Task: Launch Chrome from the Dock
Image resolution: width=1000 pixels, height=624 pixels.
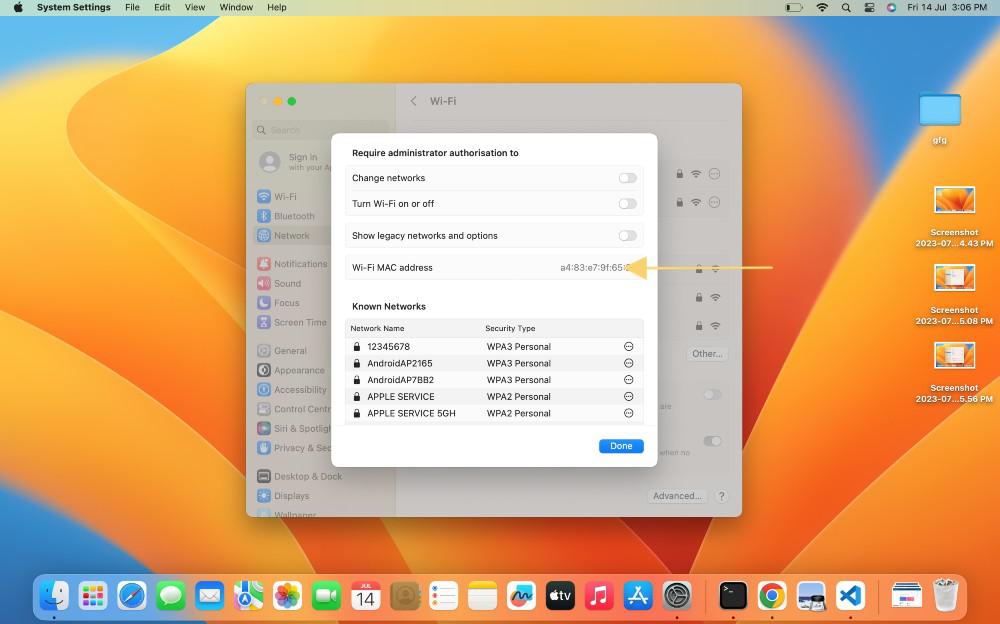Action: tap(772, 594)
